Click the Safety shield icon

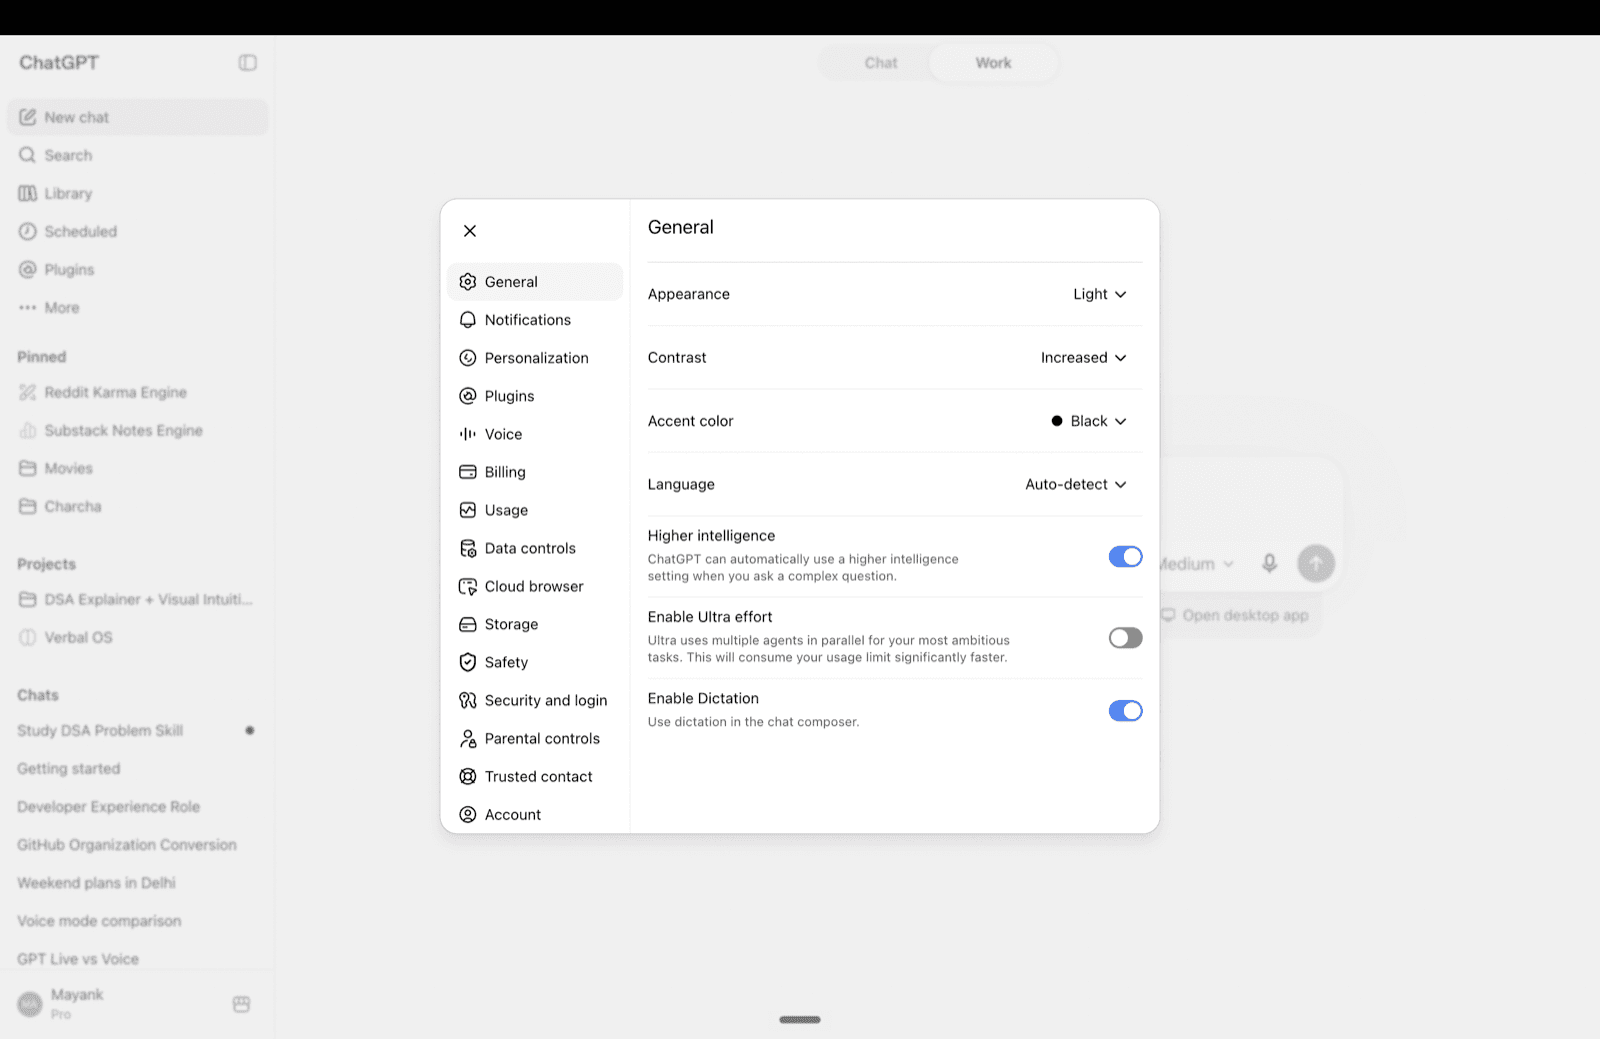pos(467,662)
